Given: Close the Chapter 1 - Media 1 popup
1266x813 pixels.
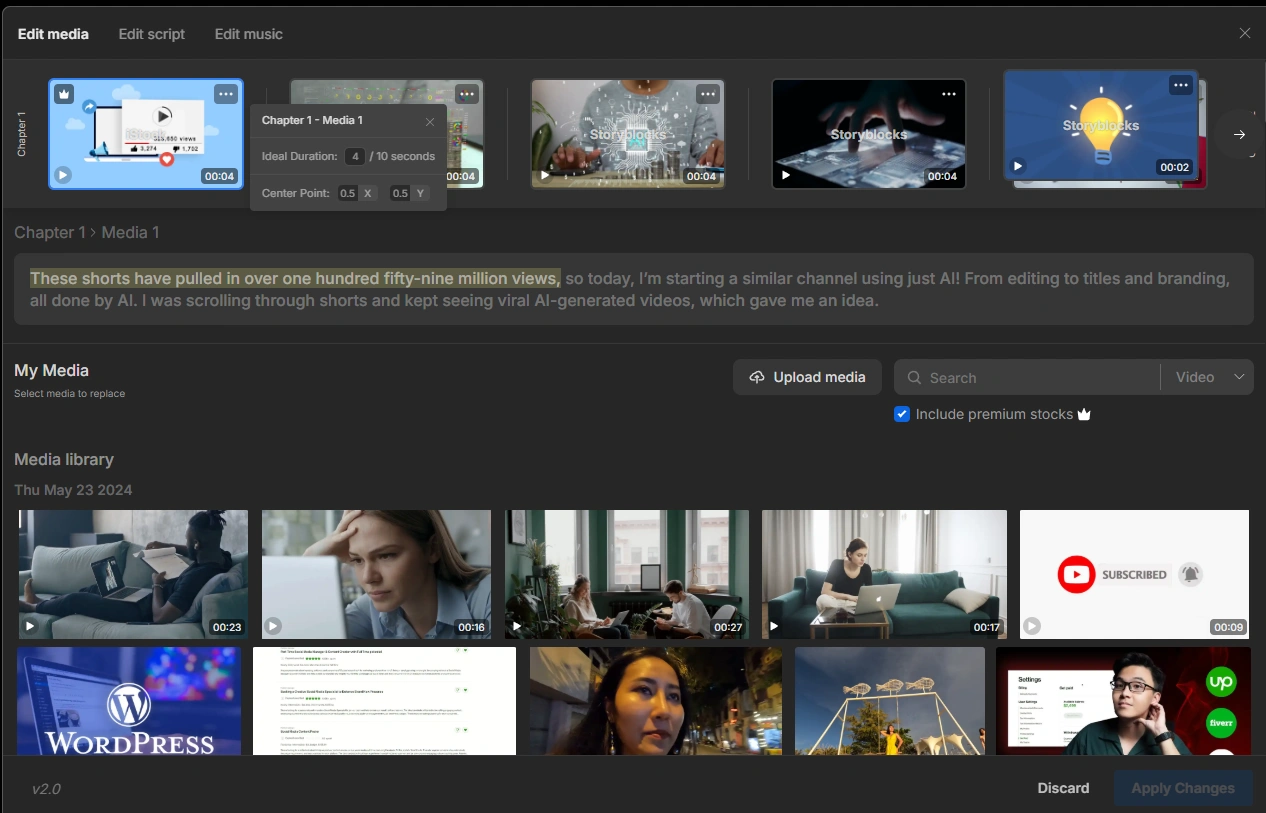Looking at the screenshot, I should point(430,121).
